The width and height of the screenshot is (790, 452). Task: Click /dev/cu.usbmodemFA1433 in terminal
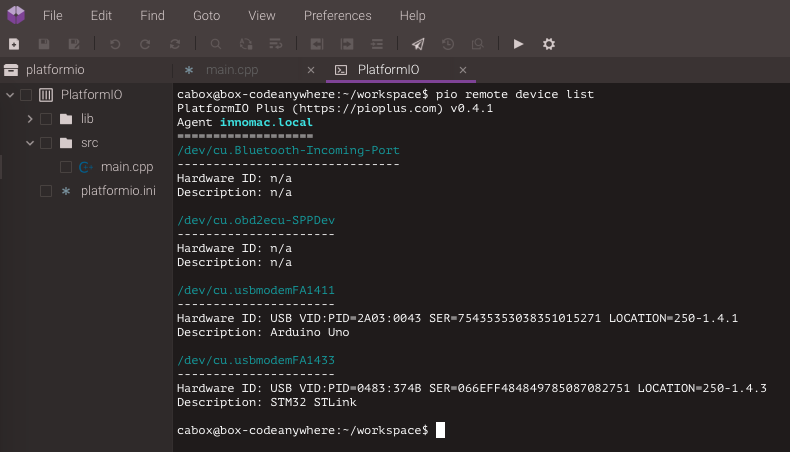point(256,360)
